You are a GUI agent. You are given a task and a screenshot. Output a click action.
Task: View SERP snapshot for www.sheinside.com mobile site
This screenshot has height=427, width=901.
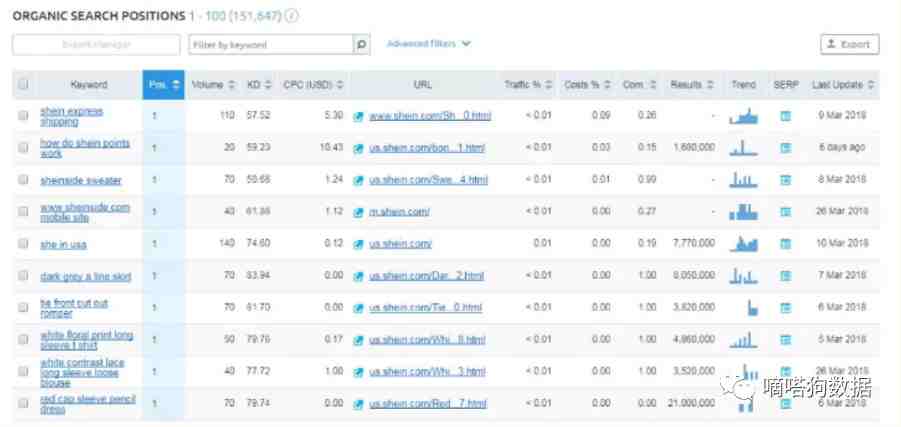(785, 212)
